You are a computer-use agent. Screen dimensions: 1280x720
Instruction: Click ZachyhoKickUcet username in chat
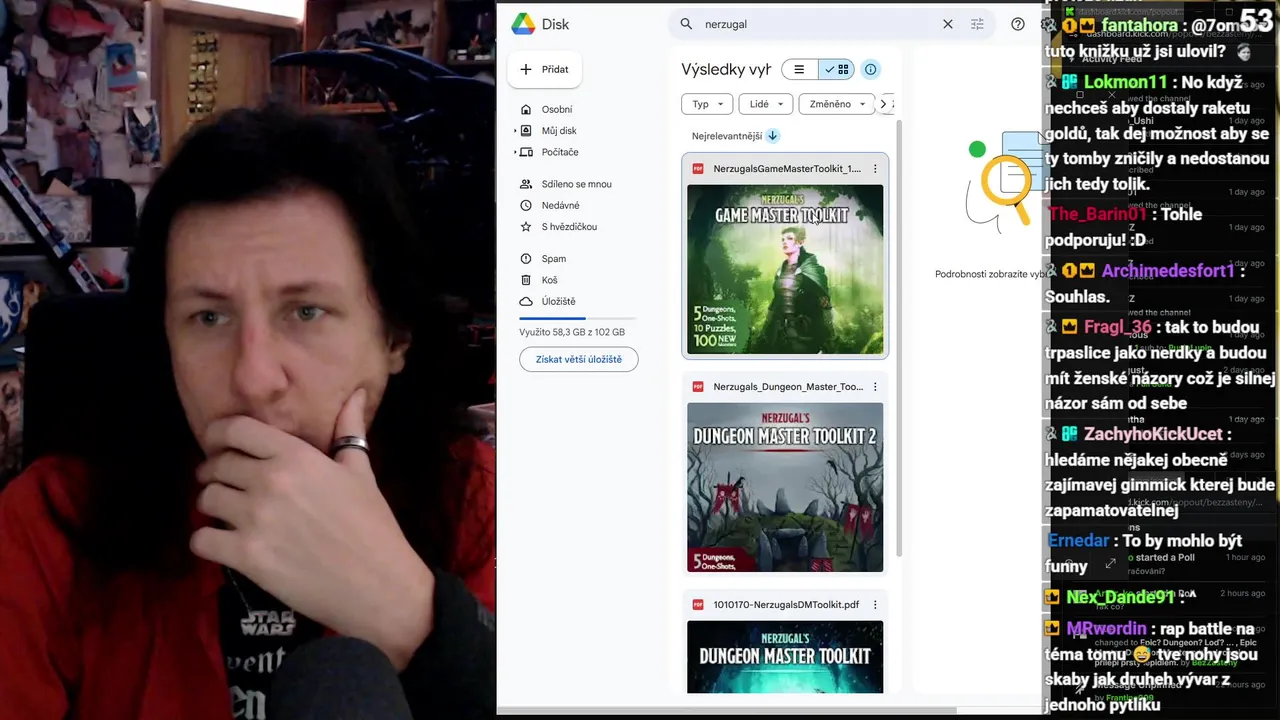[x=1154, y=434]
